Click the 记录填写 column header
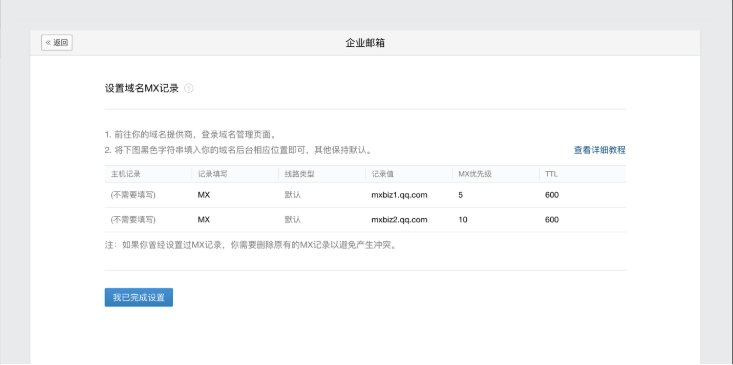733x365 pixels. click(x=212, y=174)
